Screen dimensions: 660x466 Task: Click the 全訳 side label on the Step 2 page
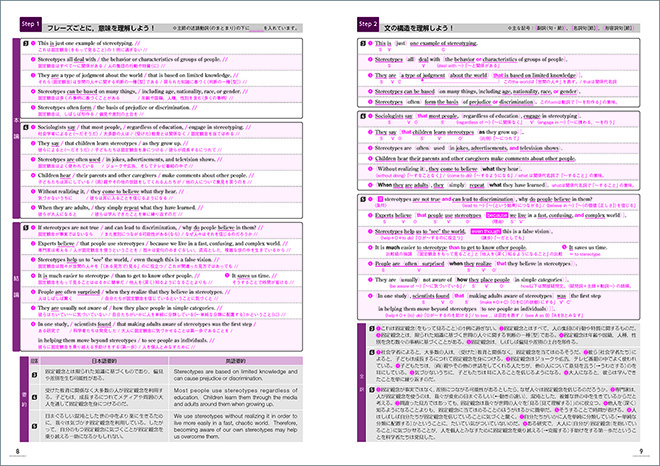[361, 382]
